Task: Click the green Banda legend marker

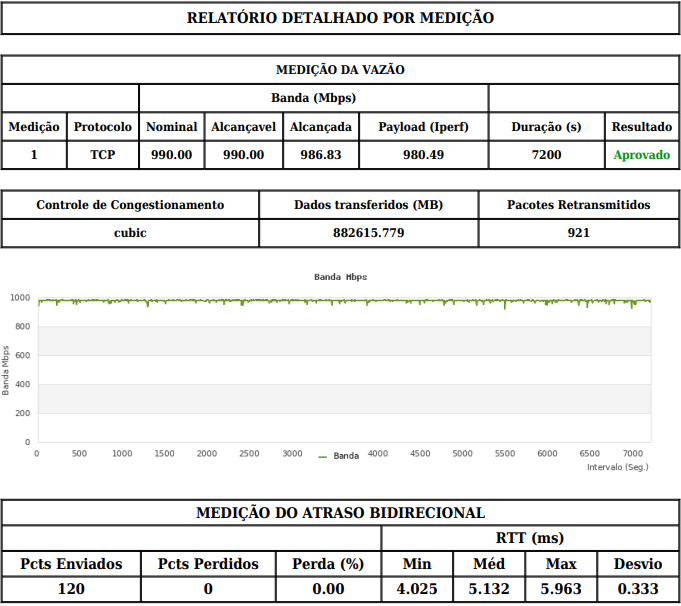Action: point(323,456)
